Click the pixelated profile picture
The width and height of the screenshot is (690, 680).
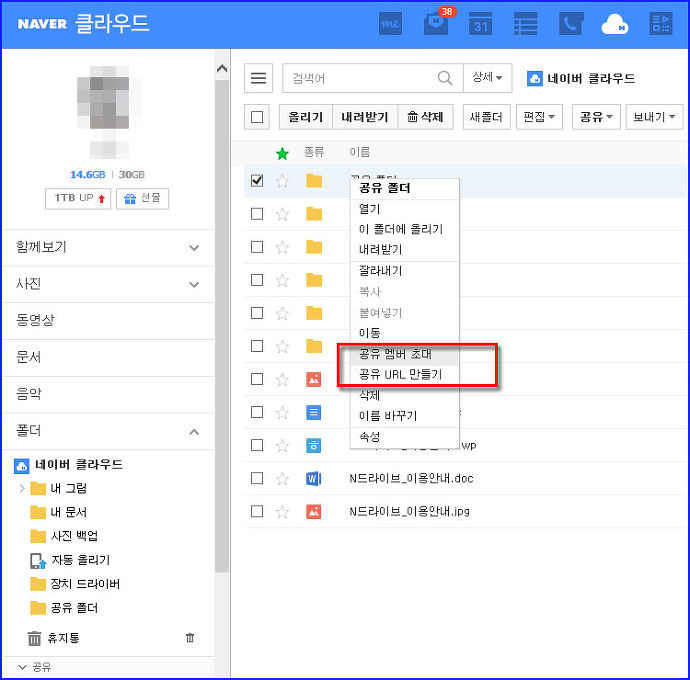point(110,112)
